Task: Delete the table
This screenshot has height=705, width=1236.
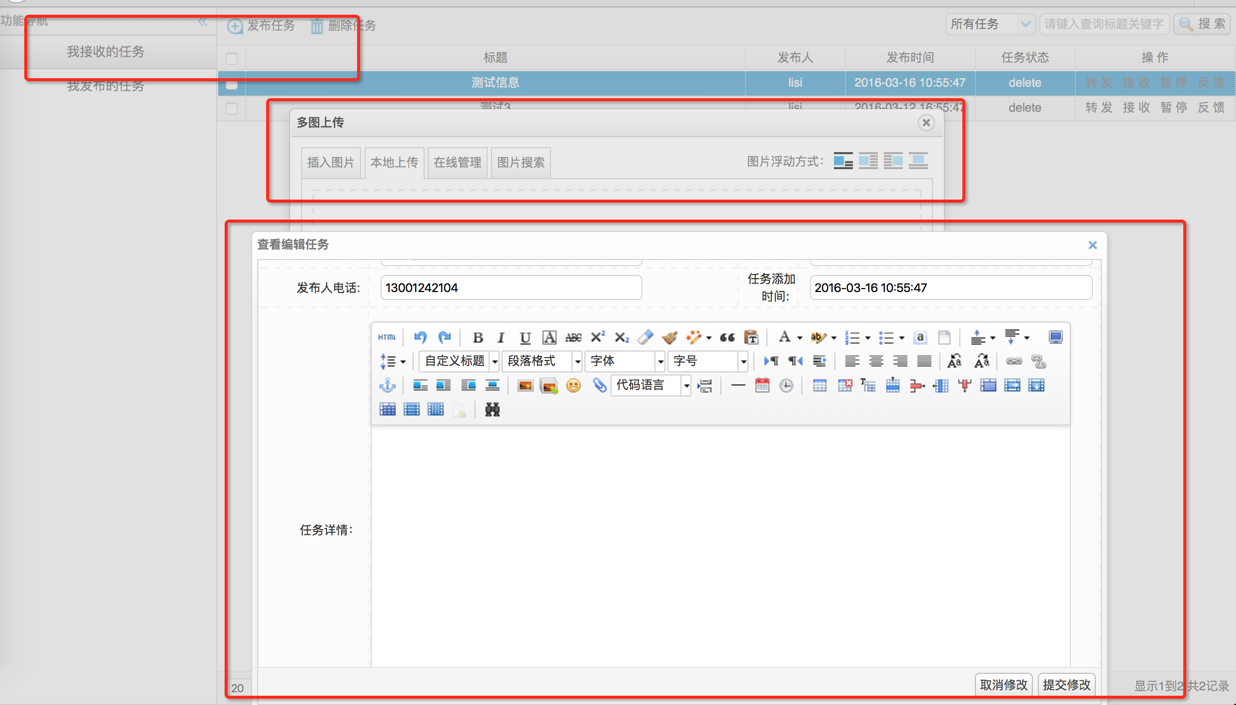Action: (844, 386)
